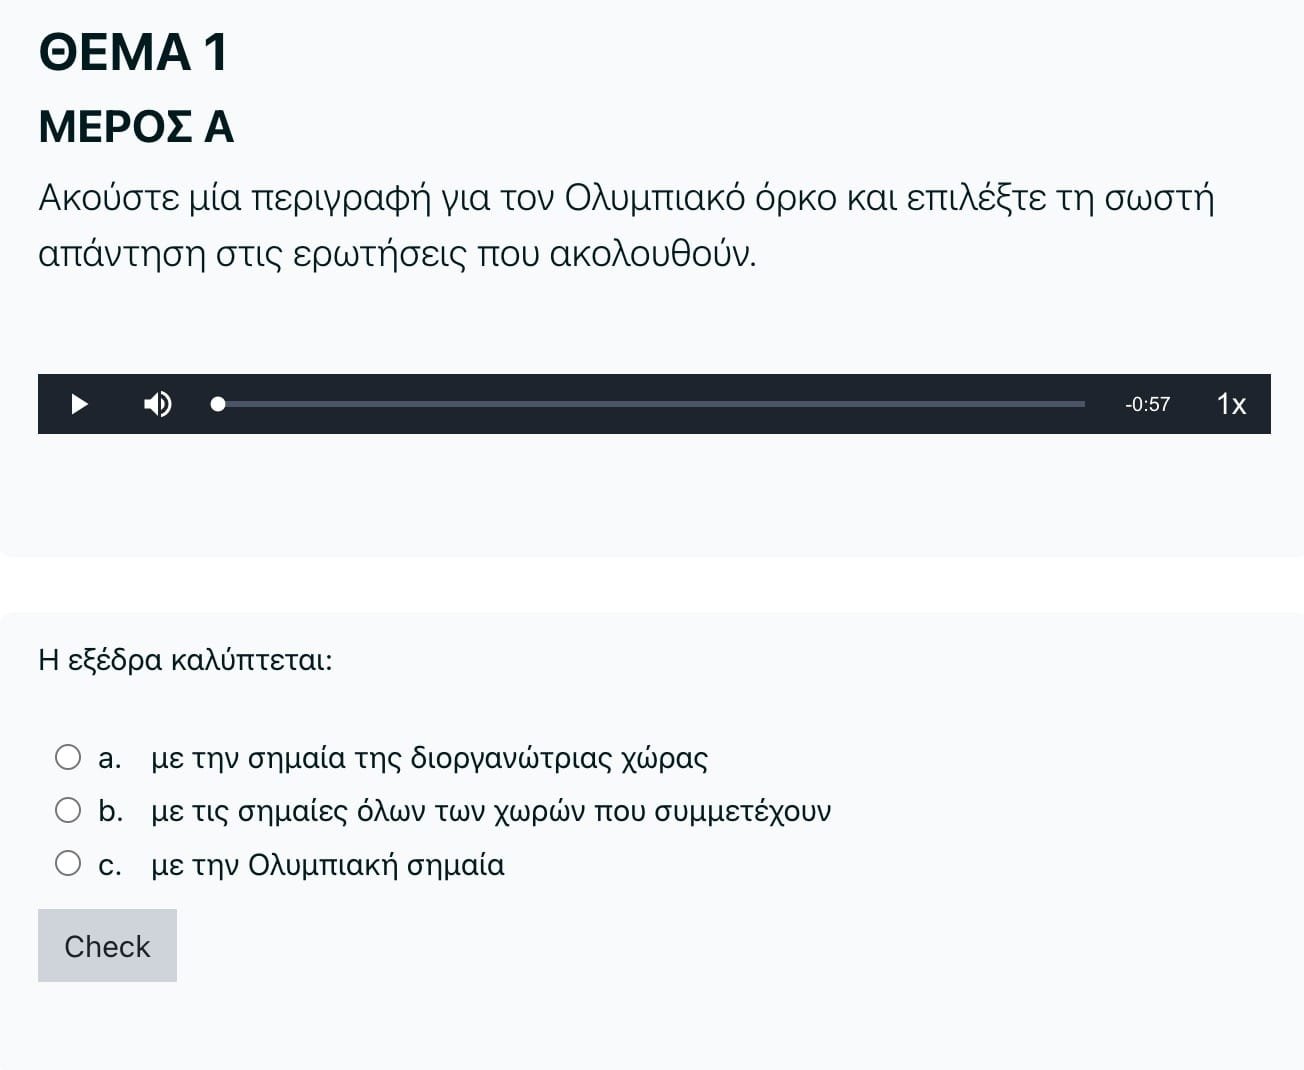The image size is (1304, 1070).
Task: Click the -0:57 remaining time display
Action: point(1147,404)
